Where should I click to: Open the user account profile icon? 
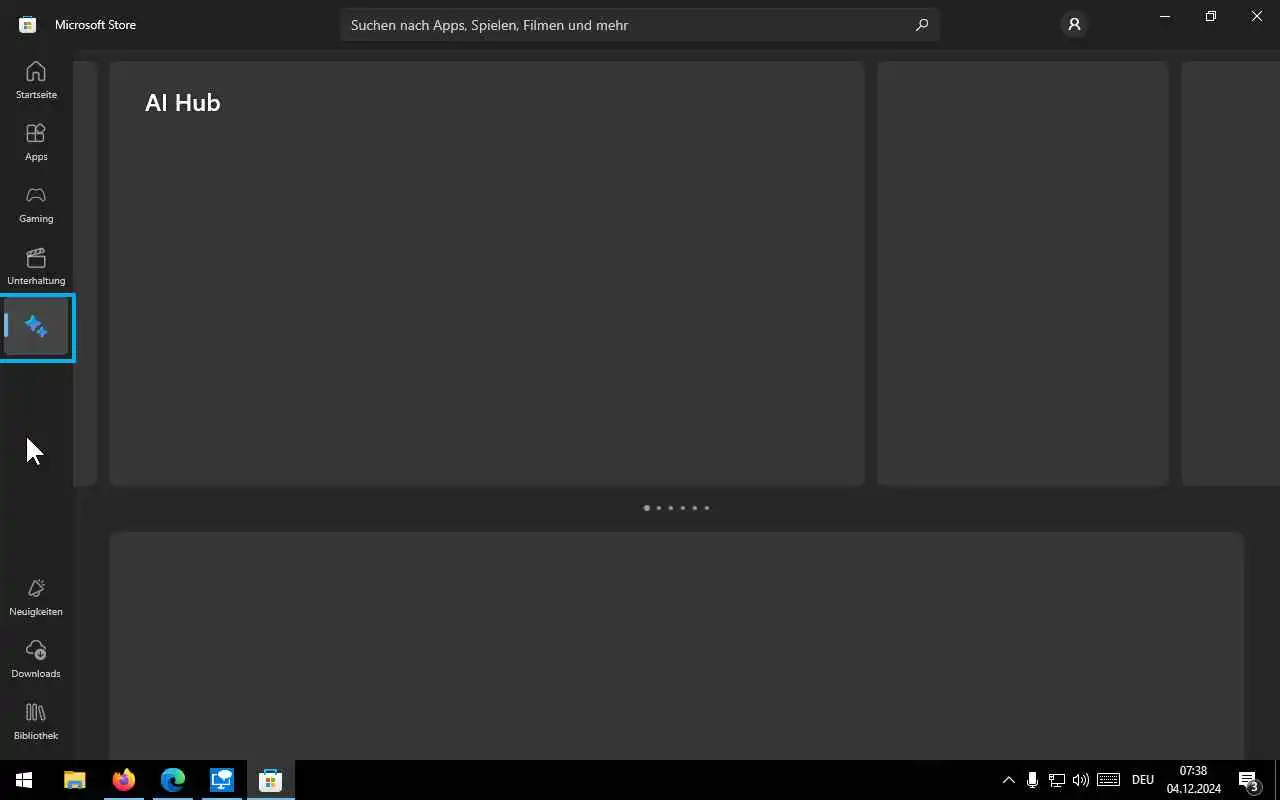(x=1074, y=24)
